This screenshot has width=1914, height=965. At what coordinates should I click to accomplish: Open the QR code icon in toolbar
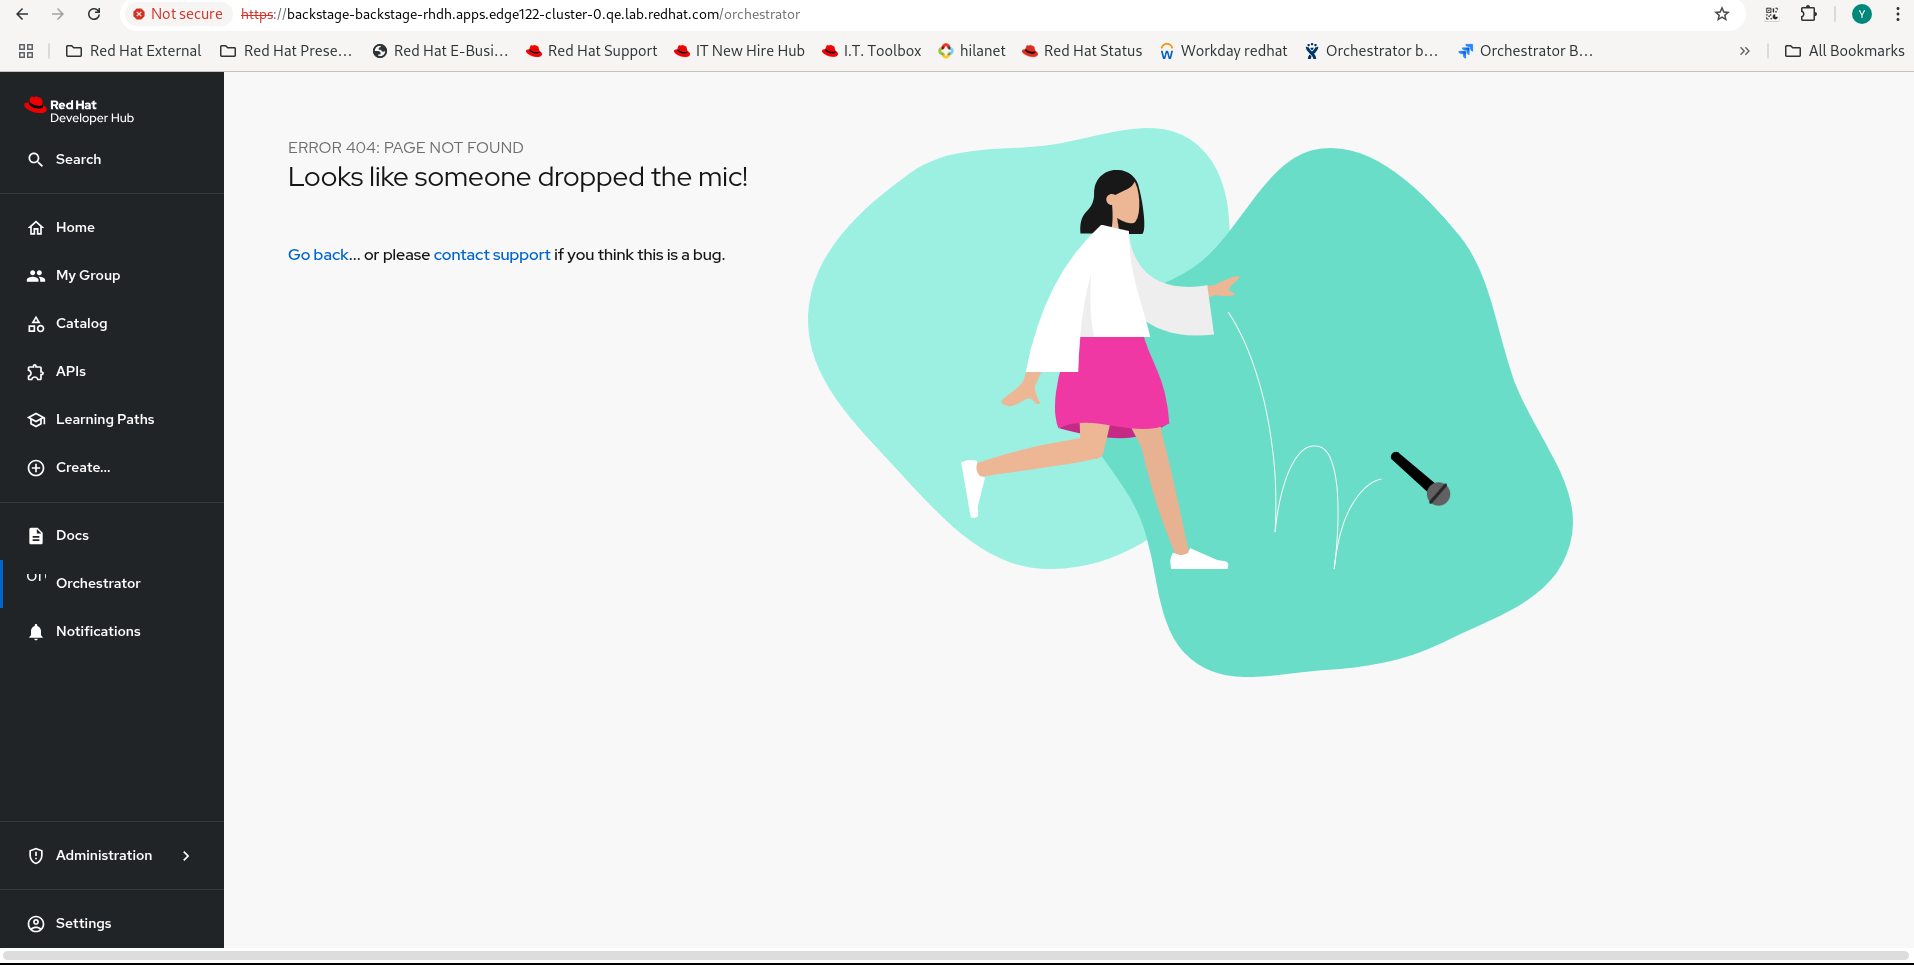point(1772,14)
